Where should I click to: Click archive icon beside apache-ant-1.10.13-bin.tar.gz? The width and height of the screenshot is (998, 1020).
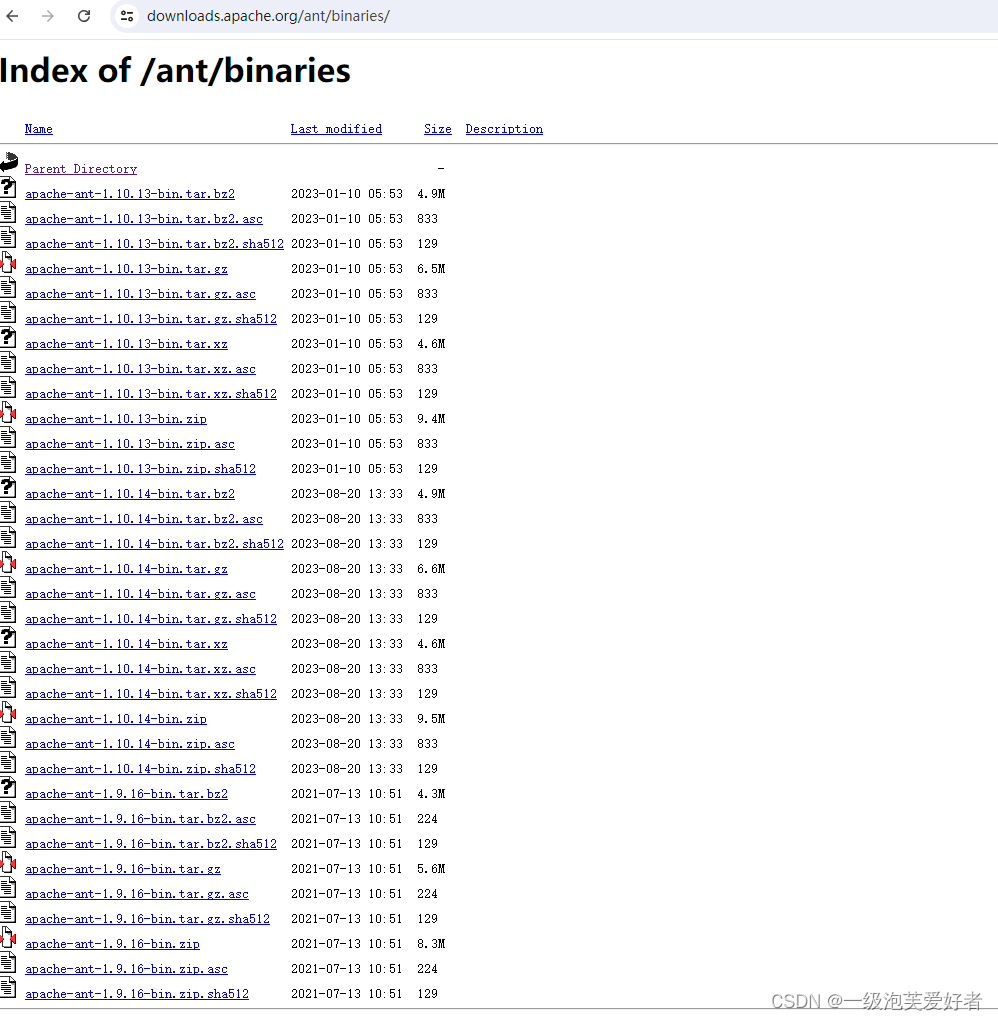click(8, 263)
